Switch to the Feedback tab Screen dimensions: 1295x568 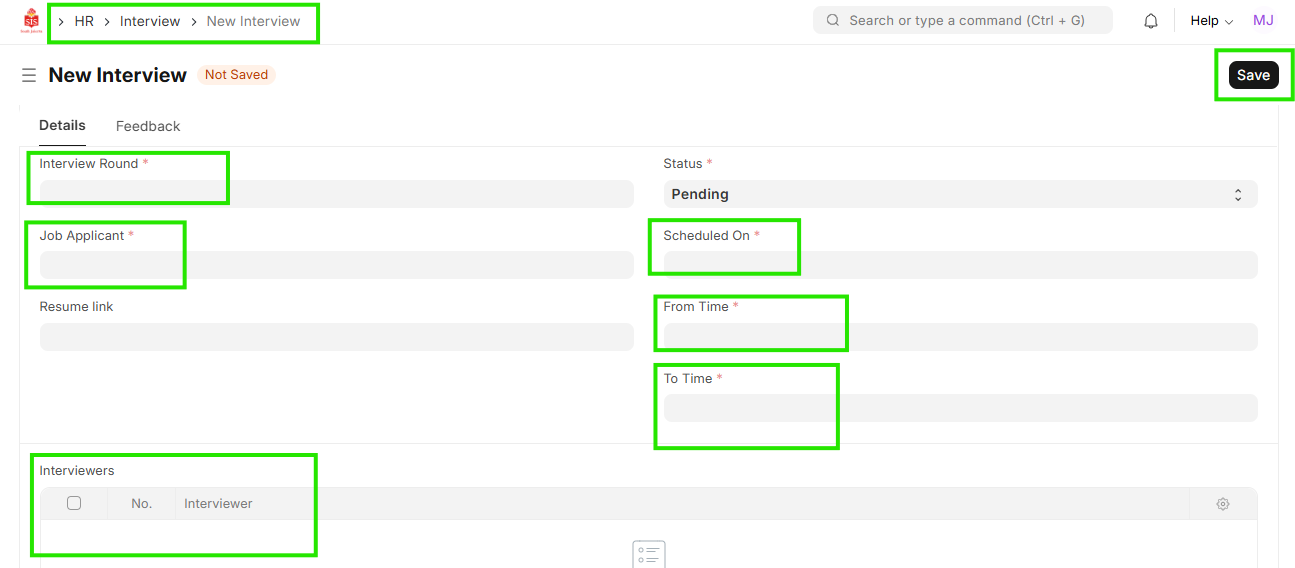(148, 126)
